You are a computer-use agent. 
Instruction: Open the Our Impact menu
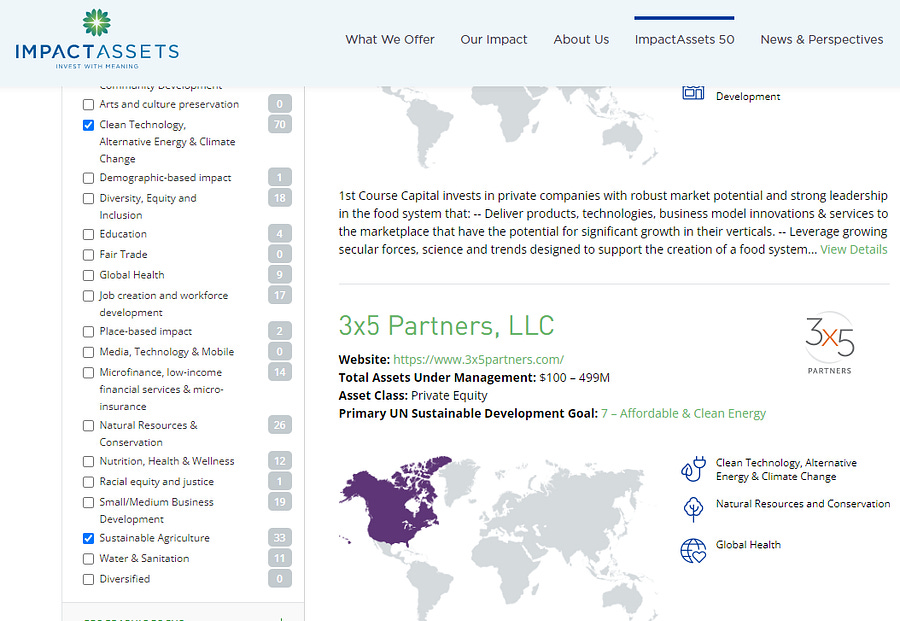click(x=494, y=40)
